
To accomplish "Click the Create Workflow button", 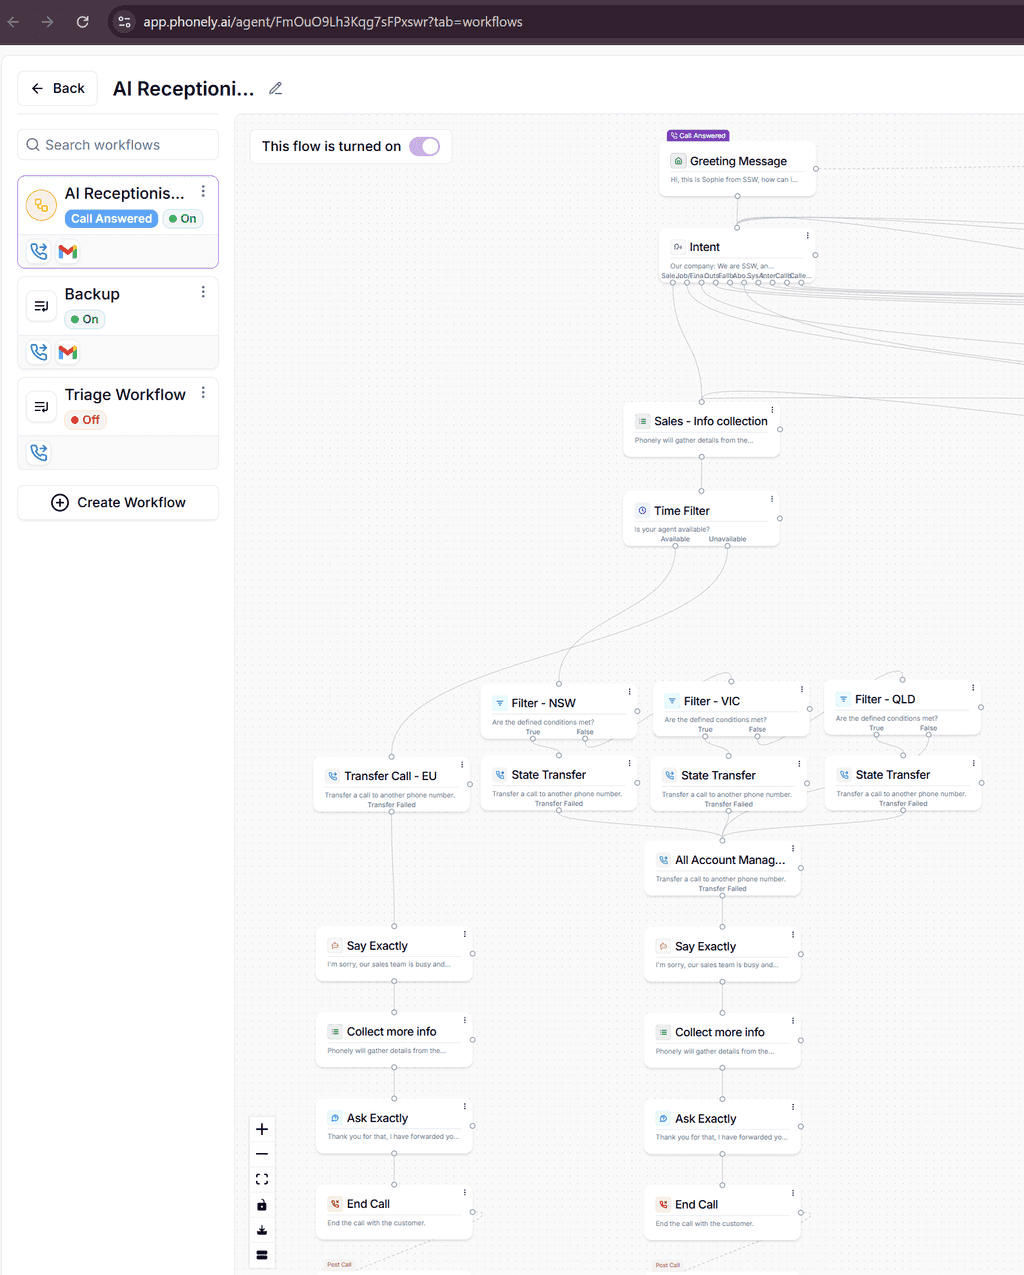I will 118,503.
